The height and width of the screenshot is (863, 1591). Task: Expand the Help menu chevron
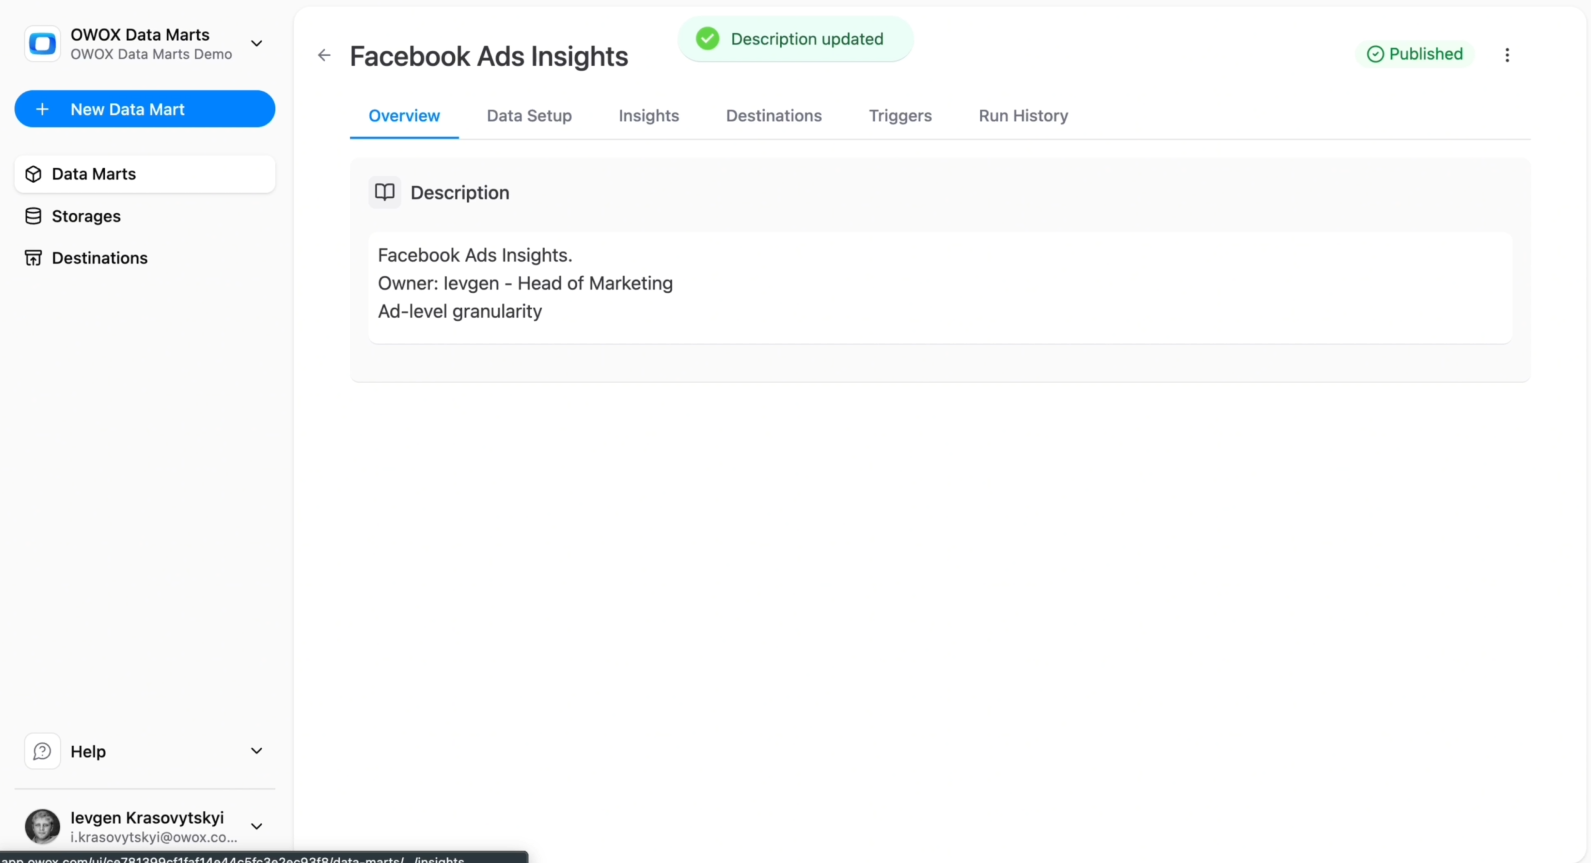[x=257, y=751]
